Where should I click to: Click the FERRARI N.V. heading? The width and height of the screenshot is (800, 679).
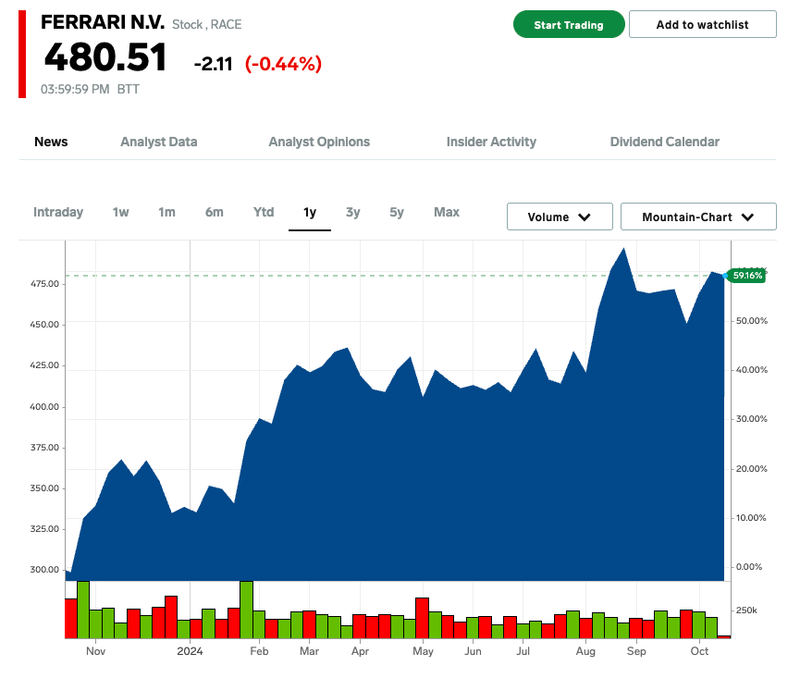[103, 22]
